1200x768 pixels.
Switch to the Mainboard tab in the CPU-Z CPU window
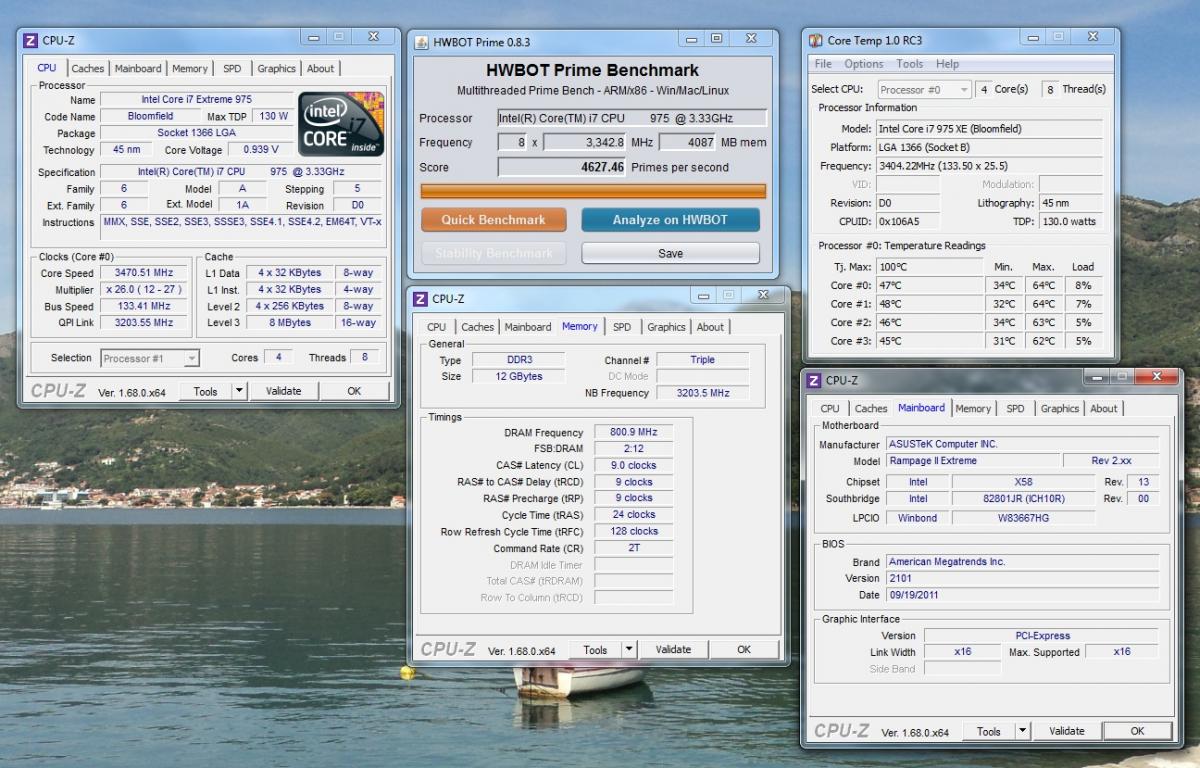tap(138, 69)
